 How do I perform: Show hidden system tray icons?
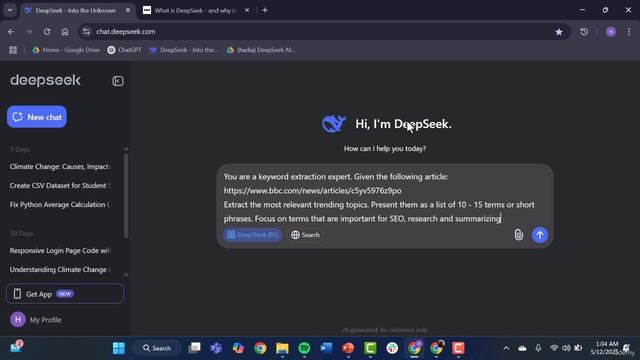(506, 348)
